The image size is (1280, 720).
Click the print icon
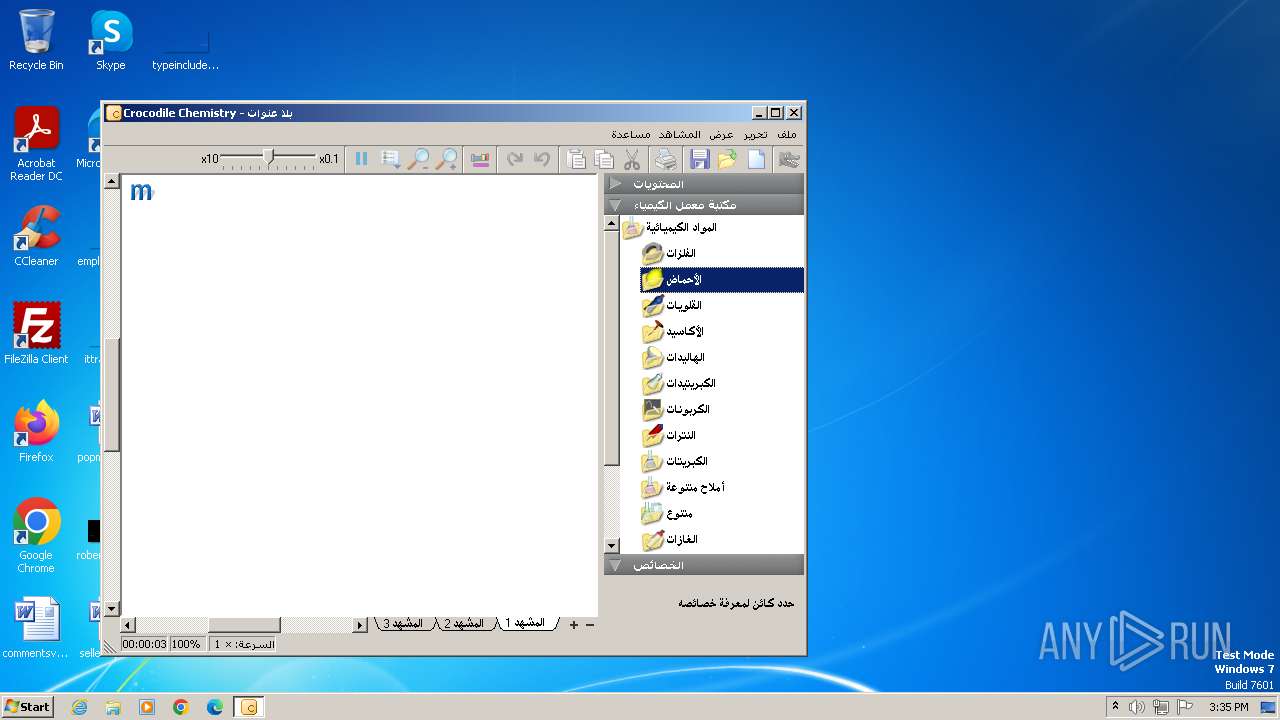[x=666, y=159]
